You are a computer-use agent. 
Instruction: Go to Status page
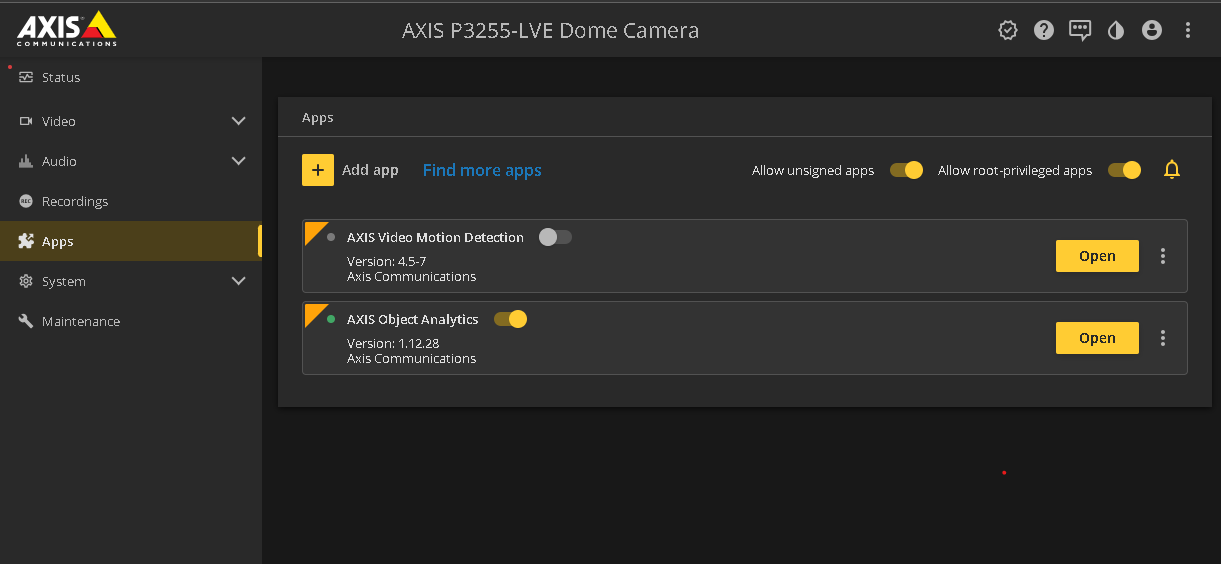[131, 77]
